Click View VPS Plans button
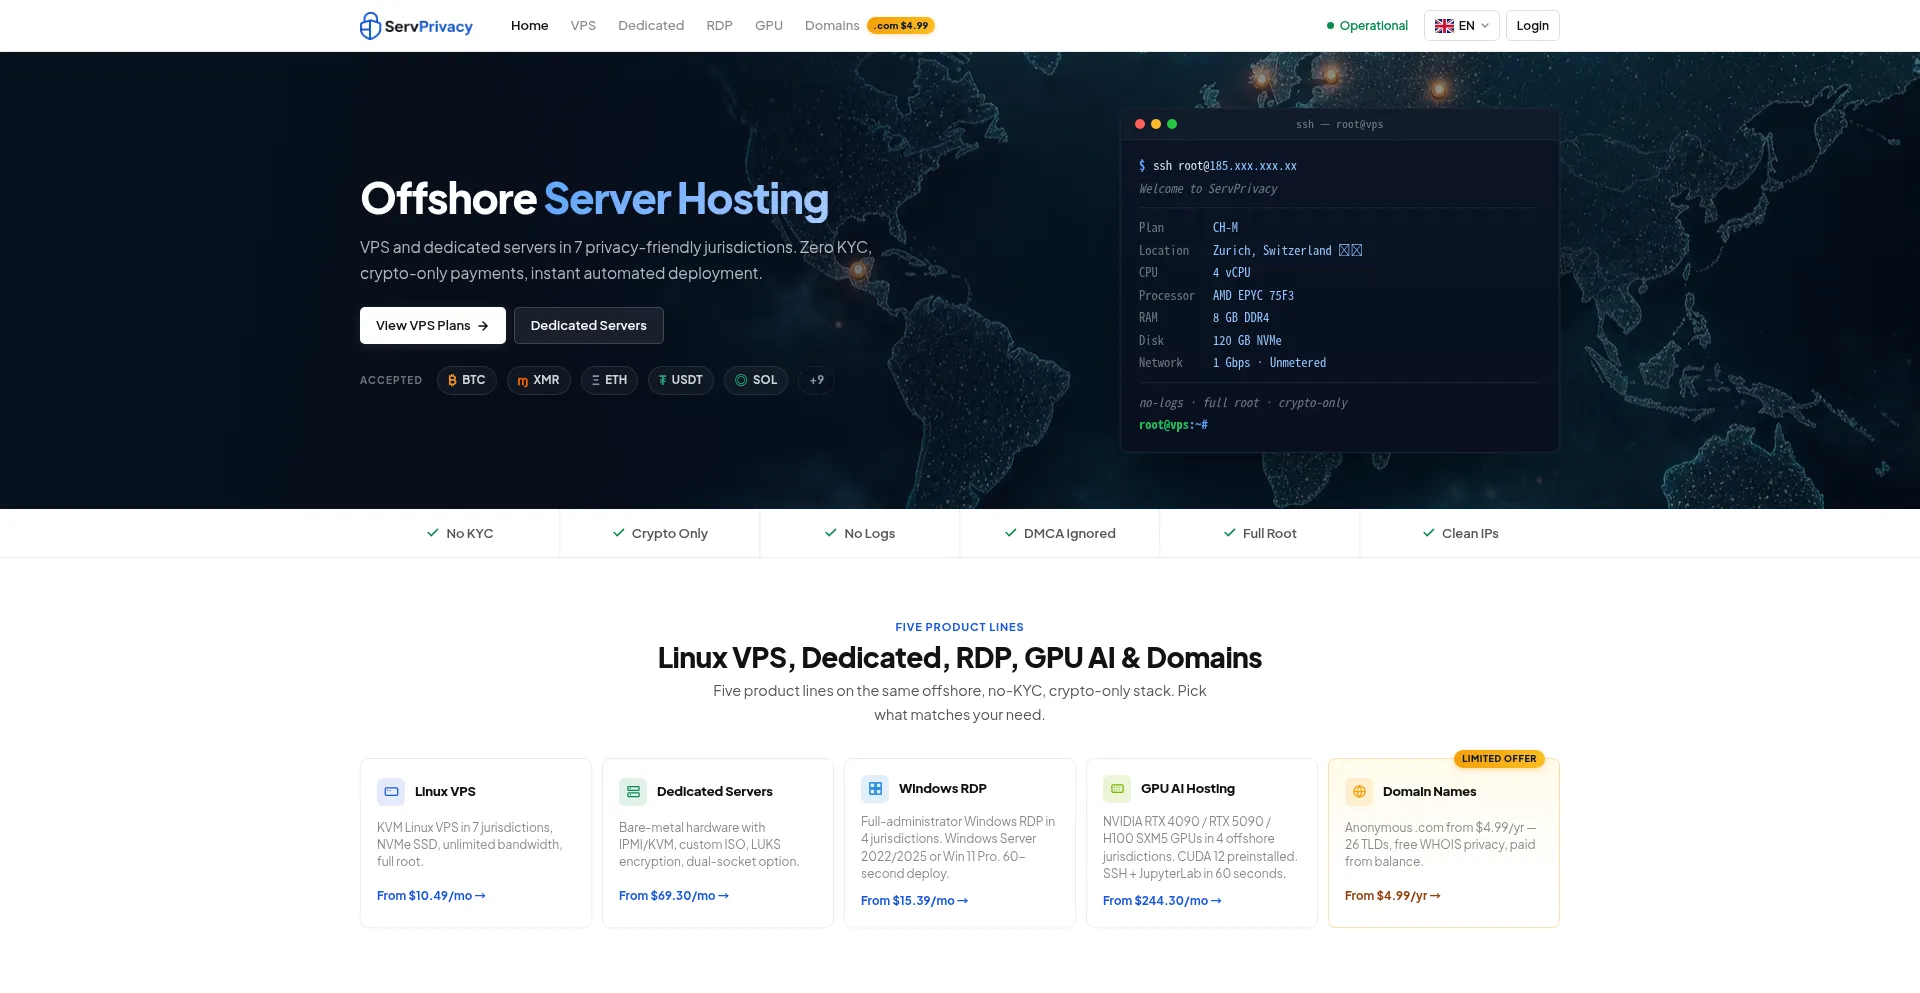This screenshot has width=1920, height=993. tap(433, 326)
